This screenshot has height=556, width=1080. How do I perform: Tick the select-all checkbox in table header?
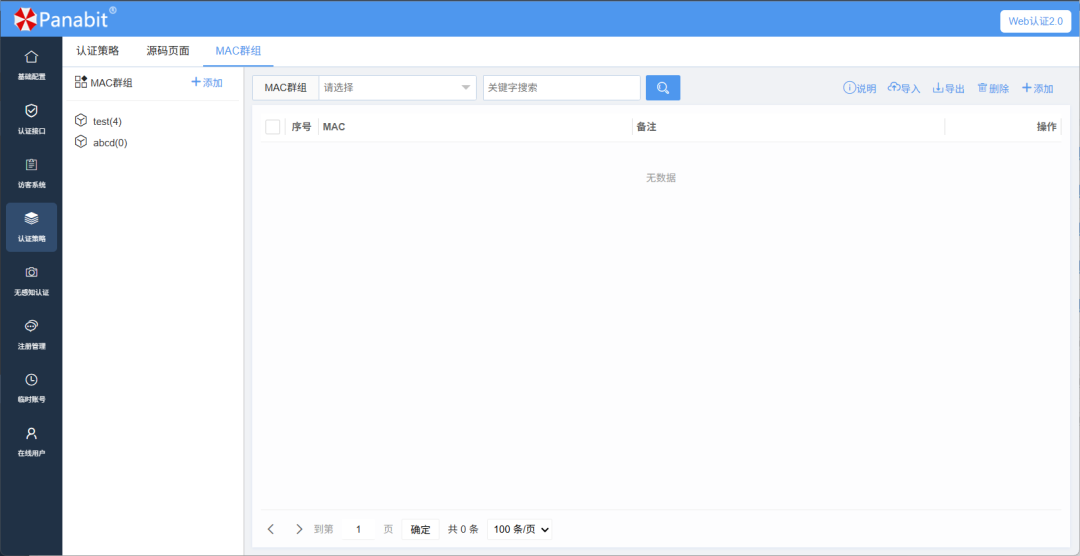(273, 127)
